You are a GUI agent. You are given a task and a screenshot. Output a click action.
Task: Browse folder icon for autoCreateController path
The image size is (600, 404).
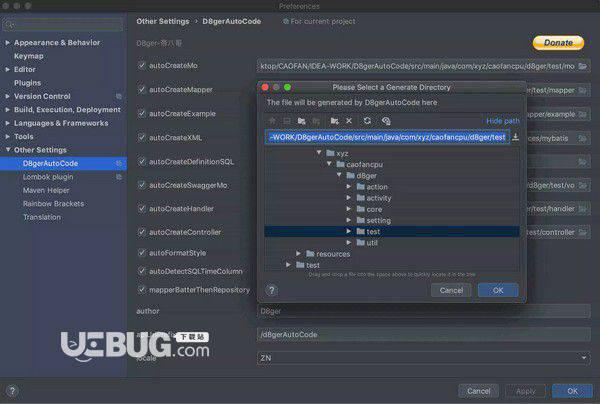582,232
